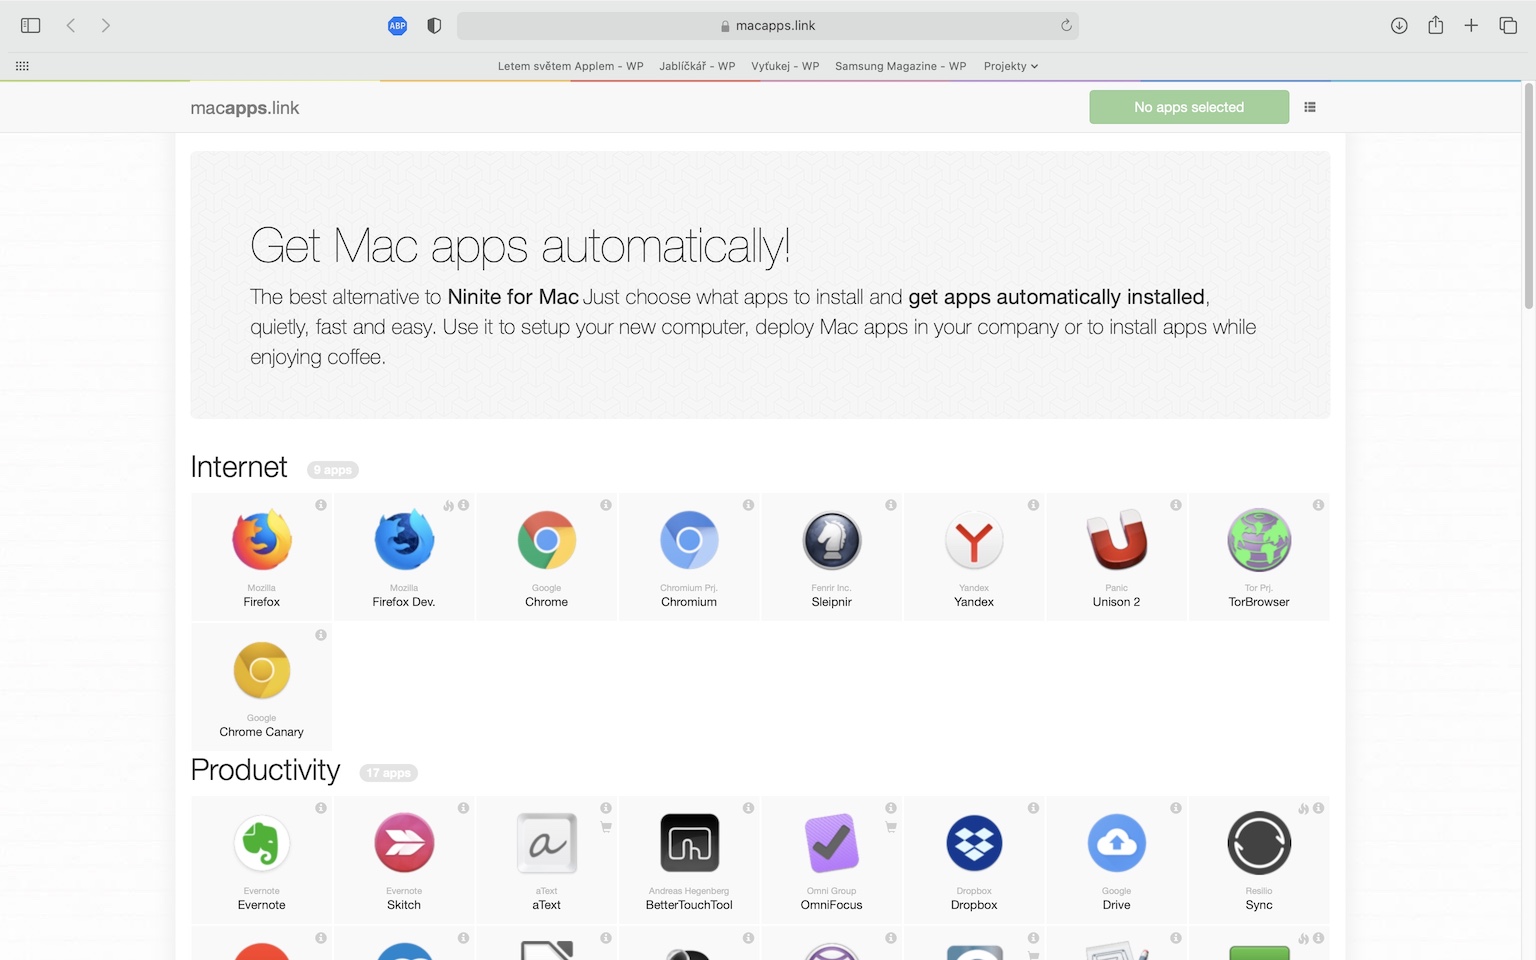1536x960 pixels.
Task: Choose the Yandex browser icon
Action: pos(974,540)
